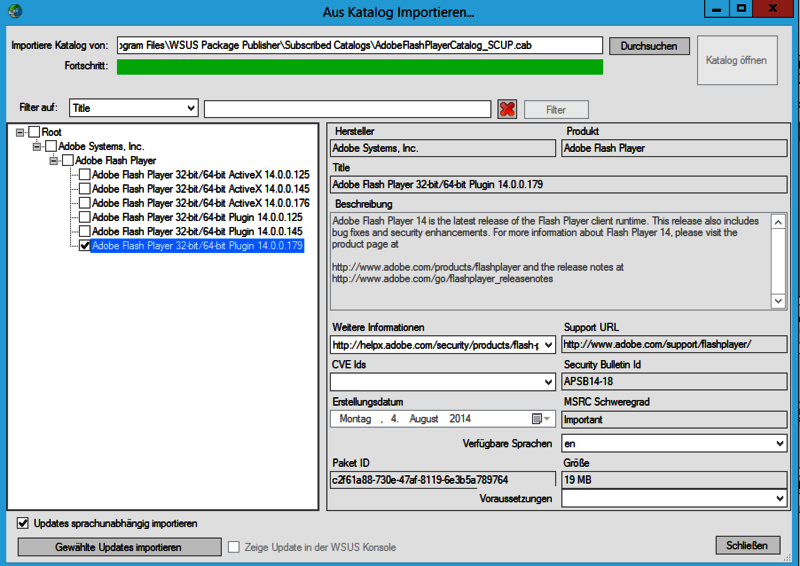Open the calendar picker in Erstellungsdatum
This screenshot has width=800, height=566.
coord(540,419)
